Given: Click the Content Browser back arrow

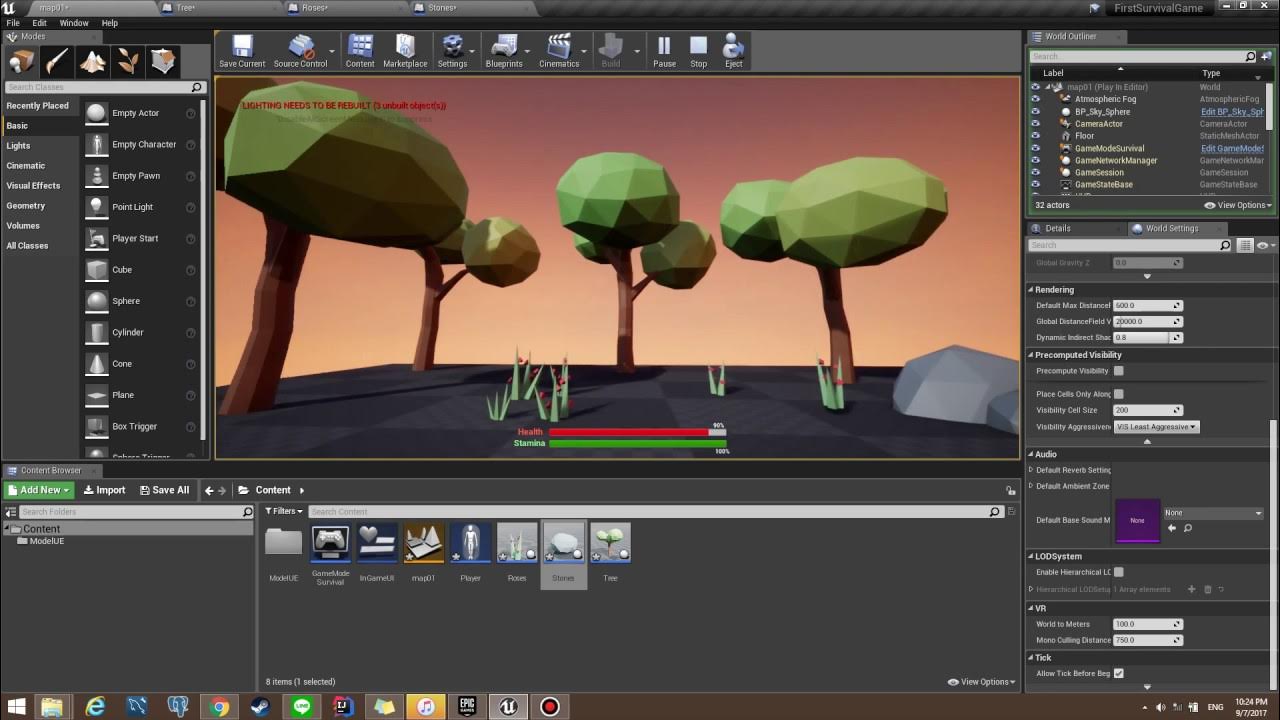Looking at the screenshot, I should pyautogui.click(x=209, y=490).
